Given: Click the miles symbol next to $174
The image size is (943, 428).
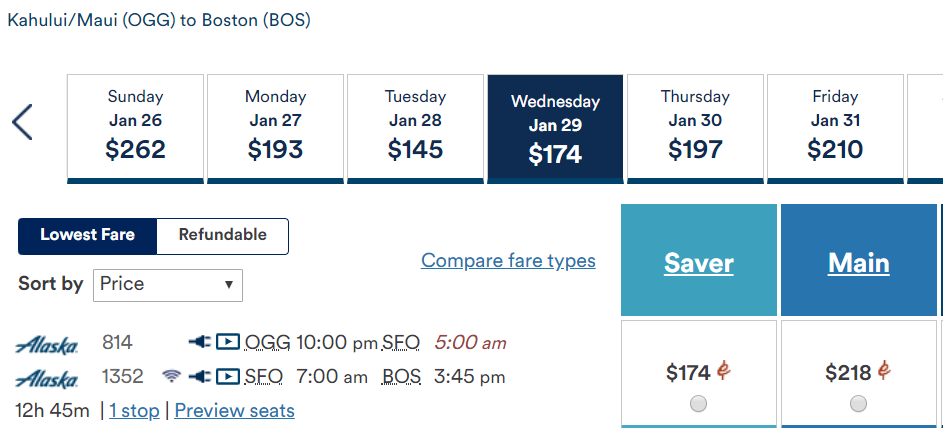Looking at the screenshot, I should (x=723, y=371).
